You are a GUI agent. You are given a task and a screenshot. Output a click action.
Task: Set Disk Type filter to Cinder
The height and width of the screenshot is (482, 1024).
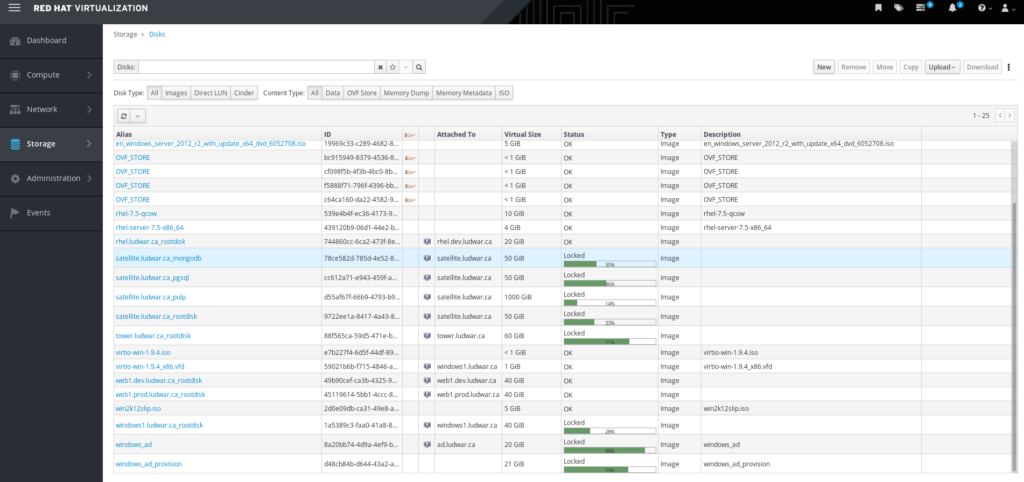point(244,93)
